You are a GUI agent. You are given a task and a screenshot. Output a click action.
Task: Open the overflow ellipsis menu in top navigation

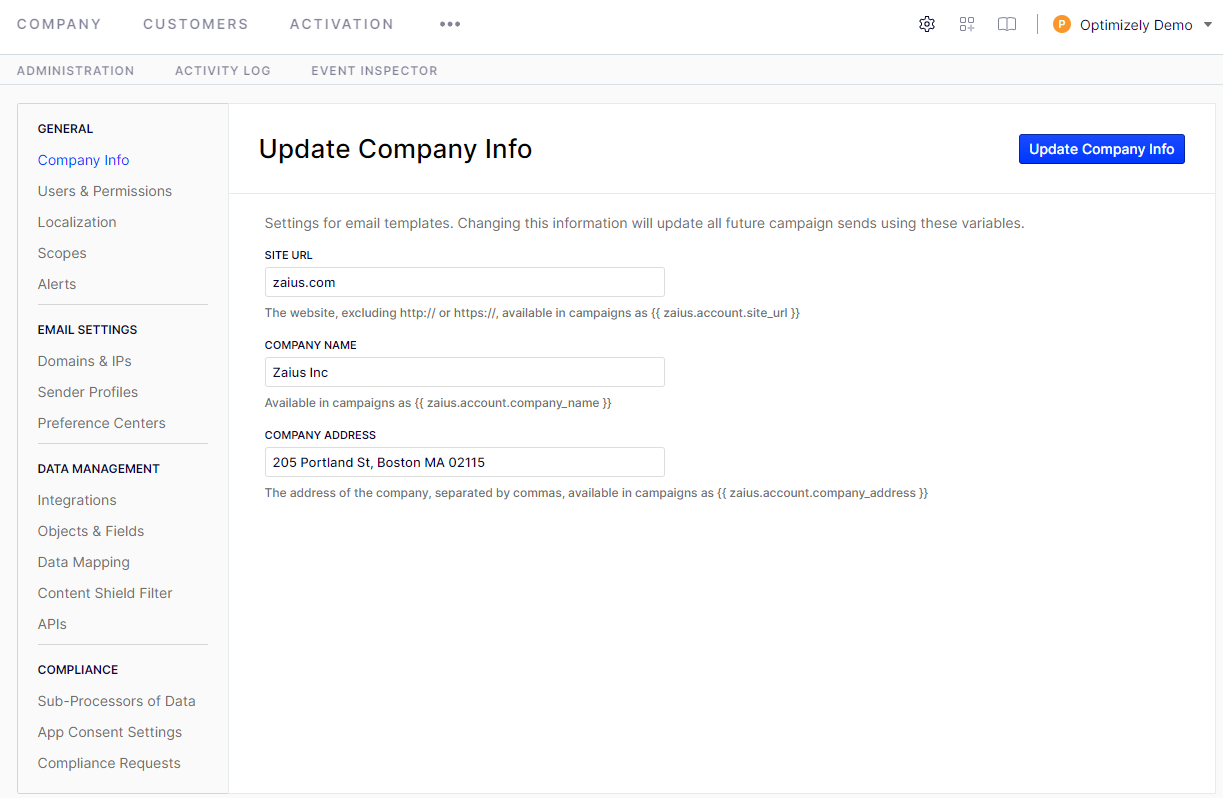449,25
